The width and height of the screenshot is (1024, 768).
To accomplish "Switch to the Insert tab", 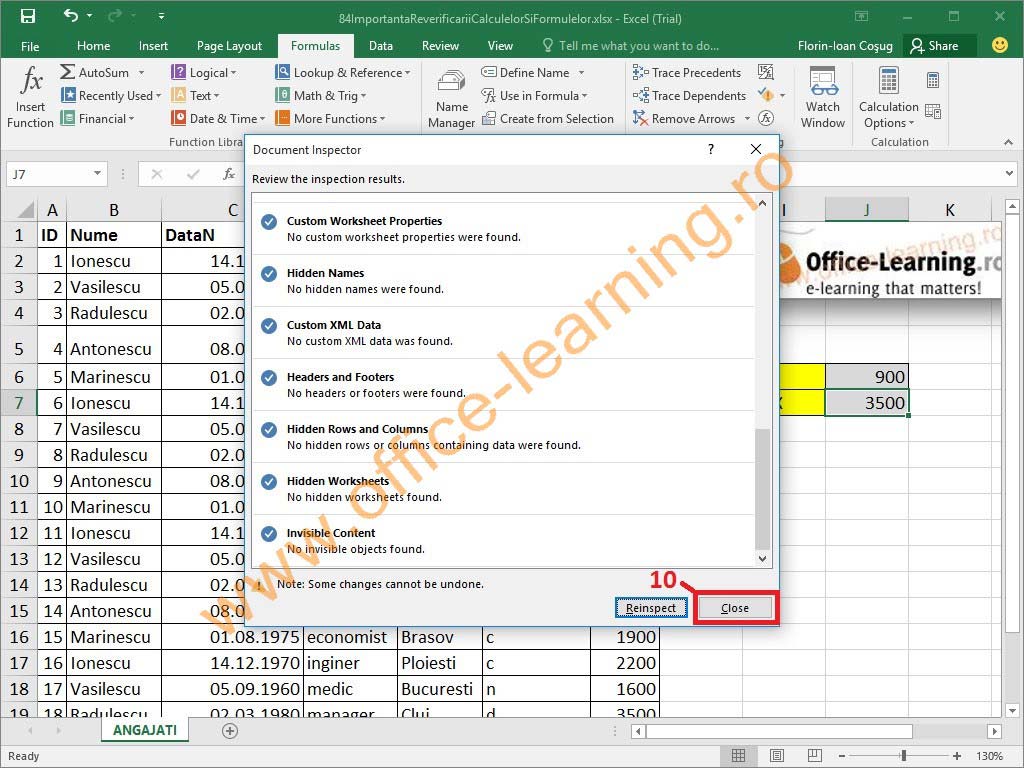I will click(153, 46).
